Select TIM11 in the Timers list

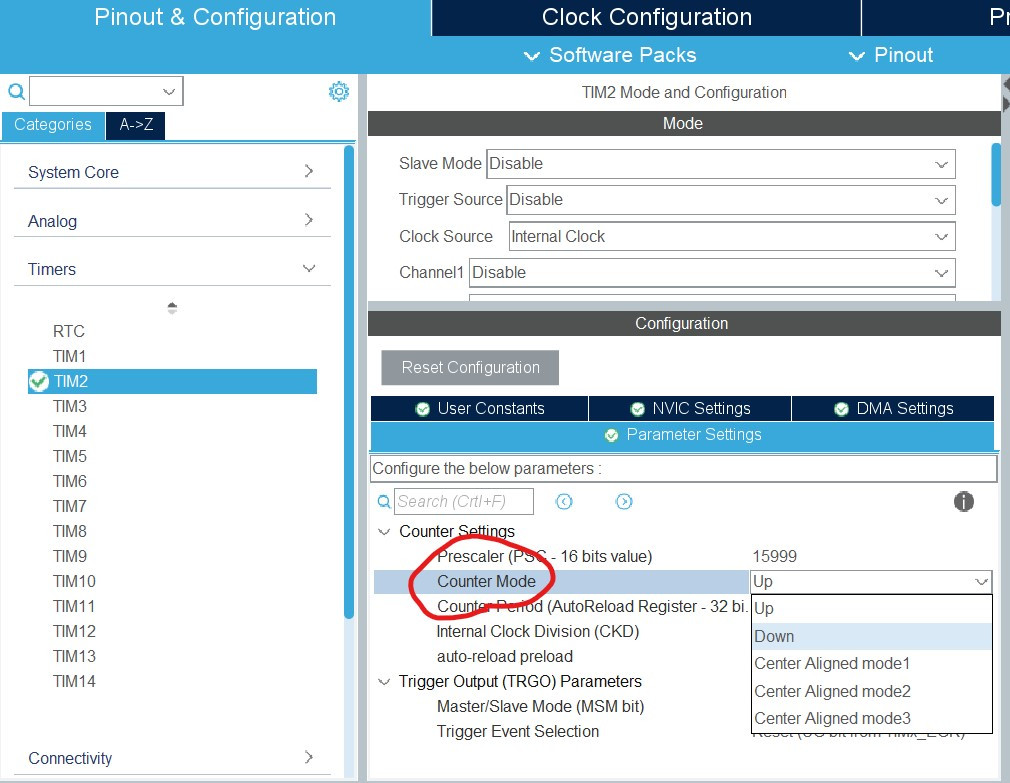pos(74,607)
